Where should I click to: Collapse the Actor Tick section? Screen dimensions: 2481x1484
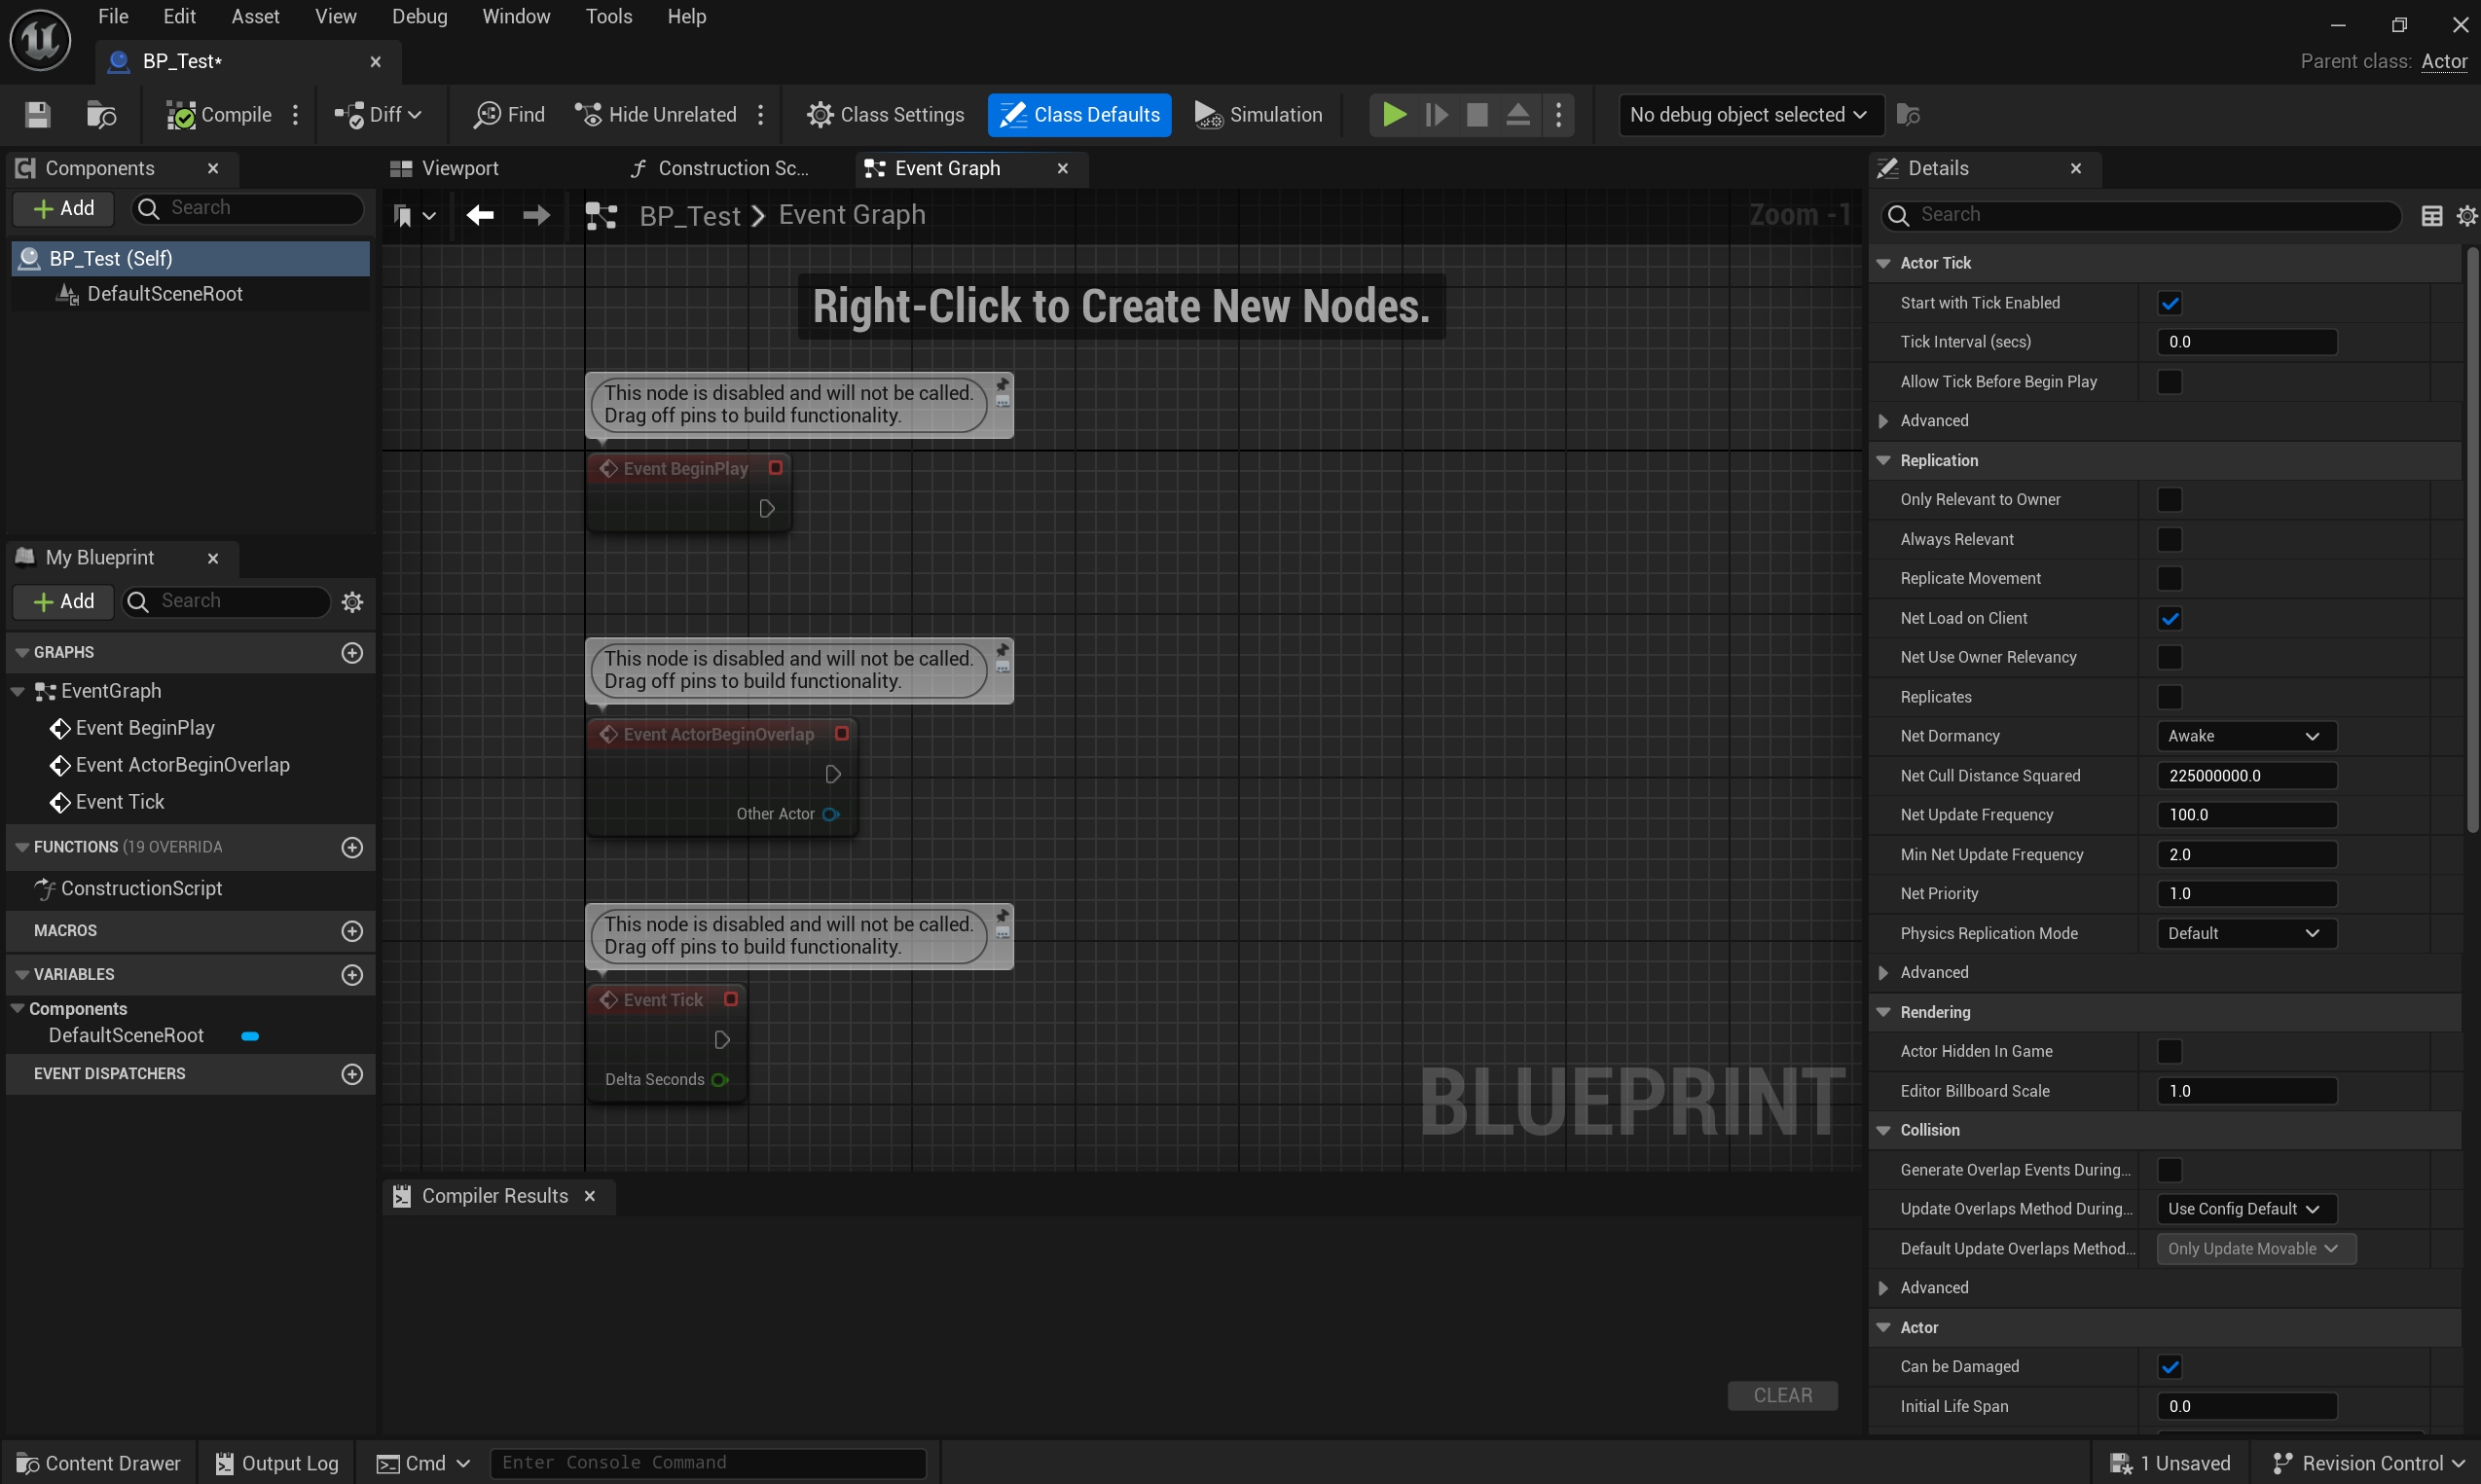click(1883, 263)
